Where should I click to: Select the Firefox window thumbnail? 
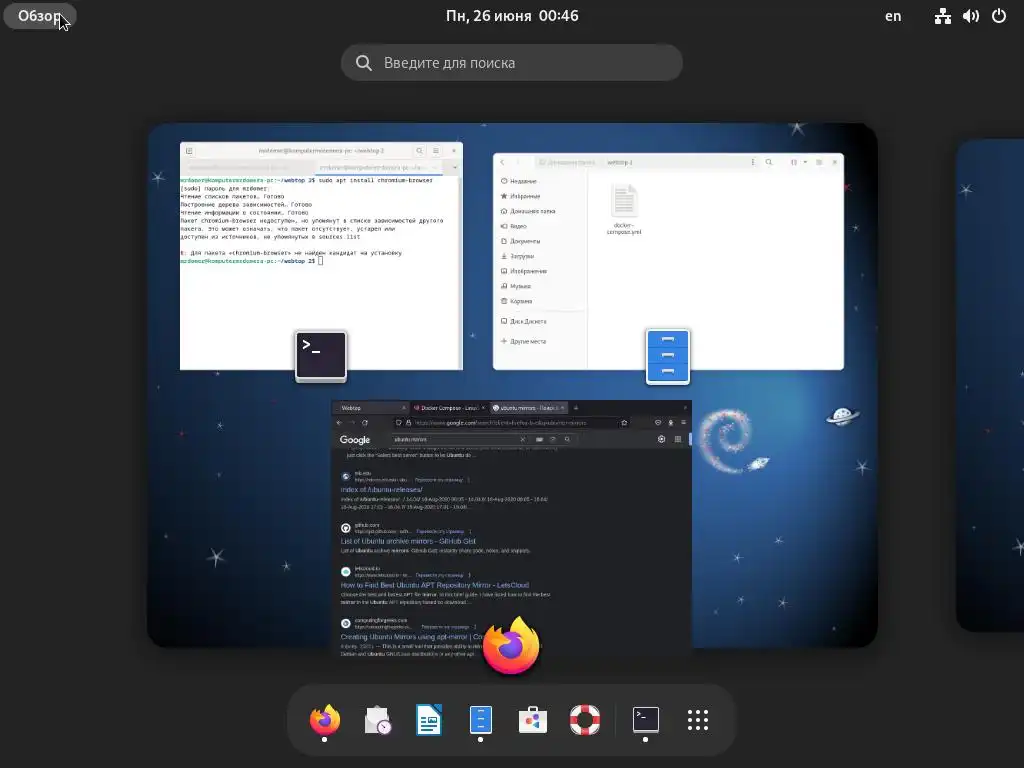(x=511, y=528)
